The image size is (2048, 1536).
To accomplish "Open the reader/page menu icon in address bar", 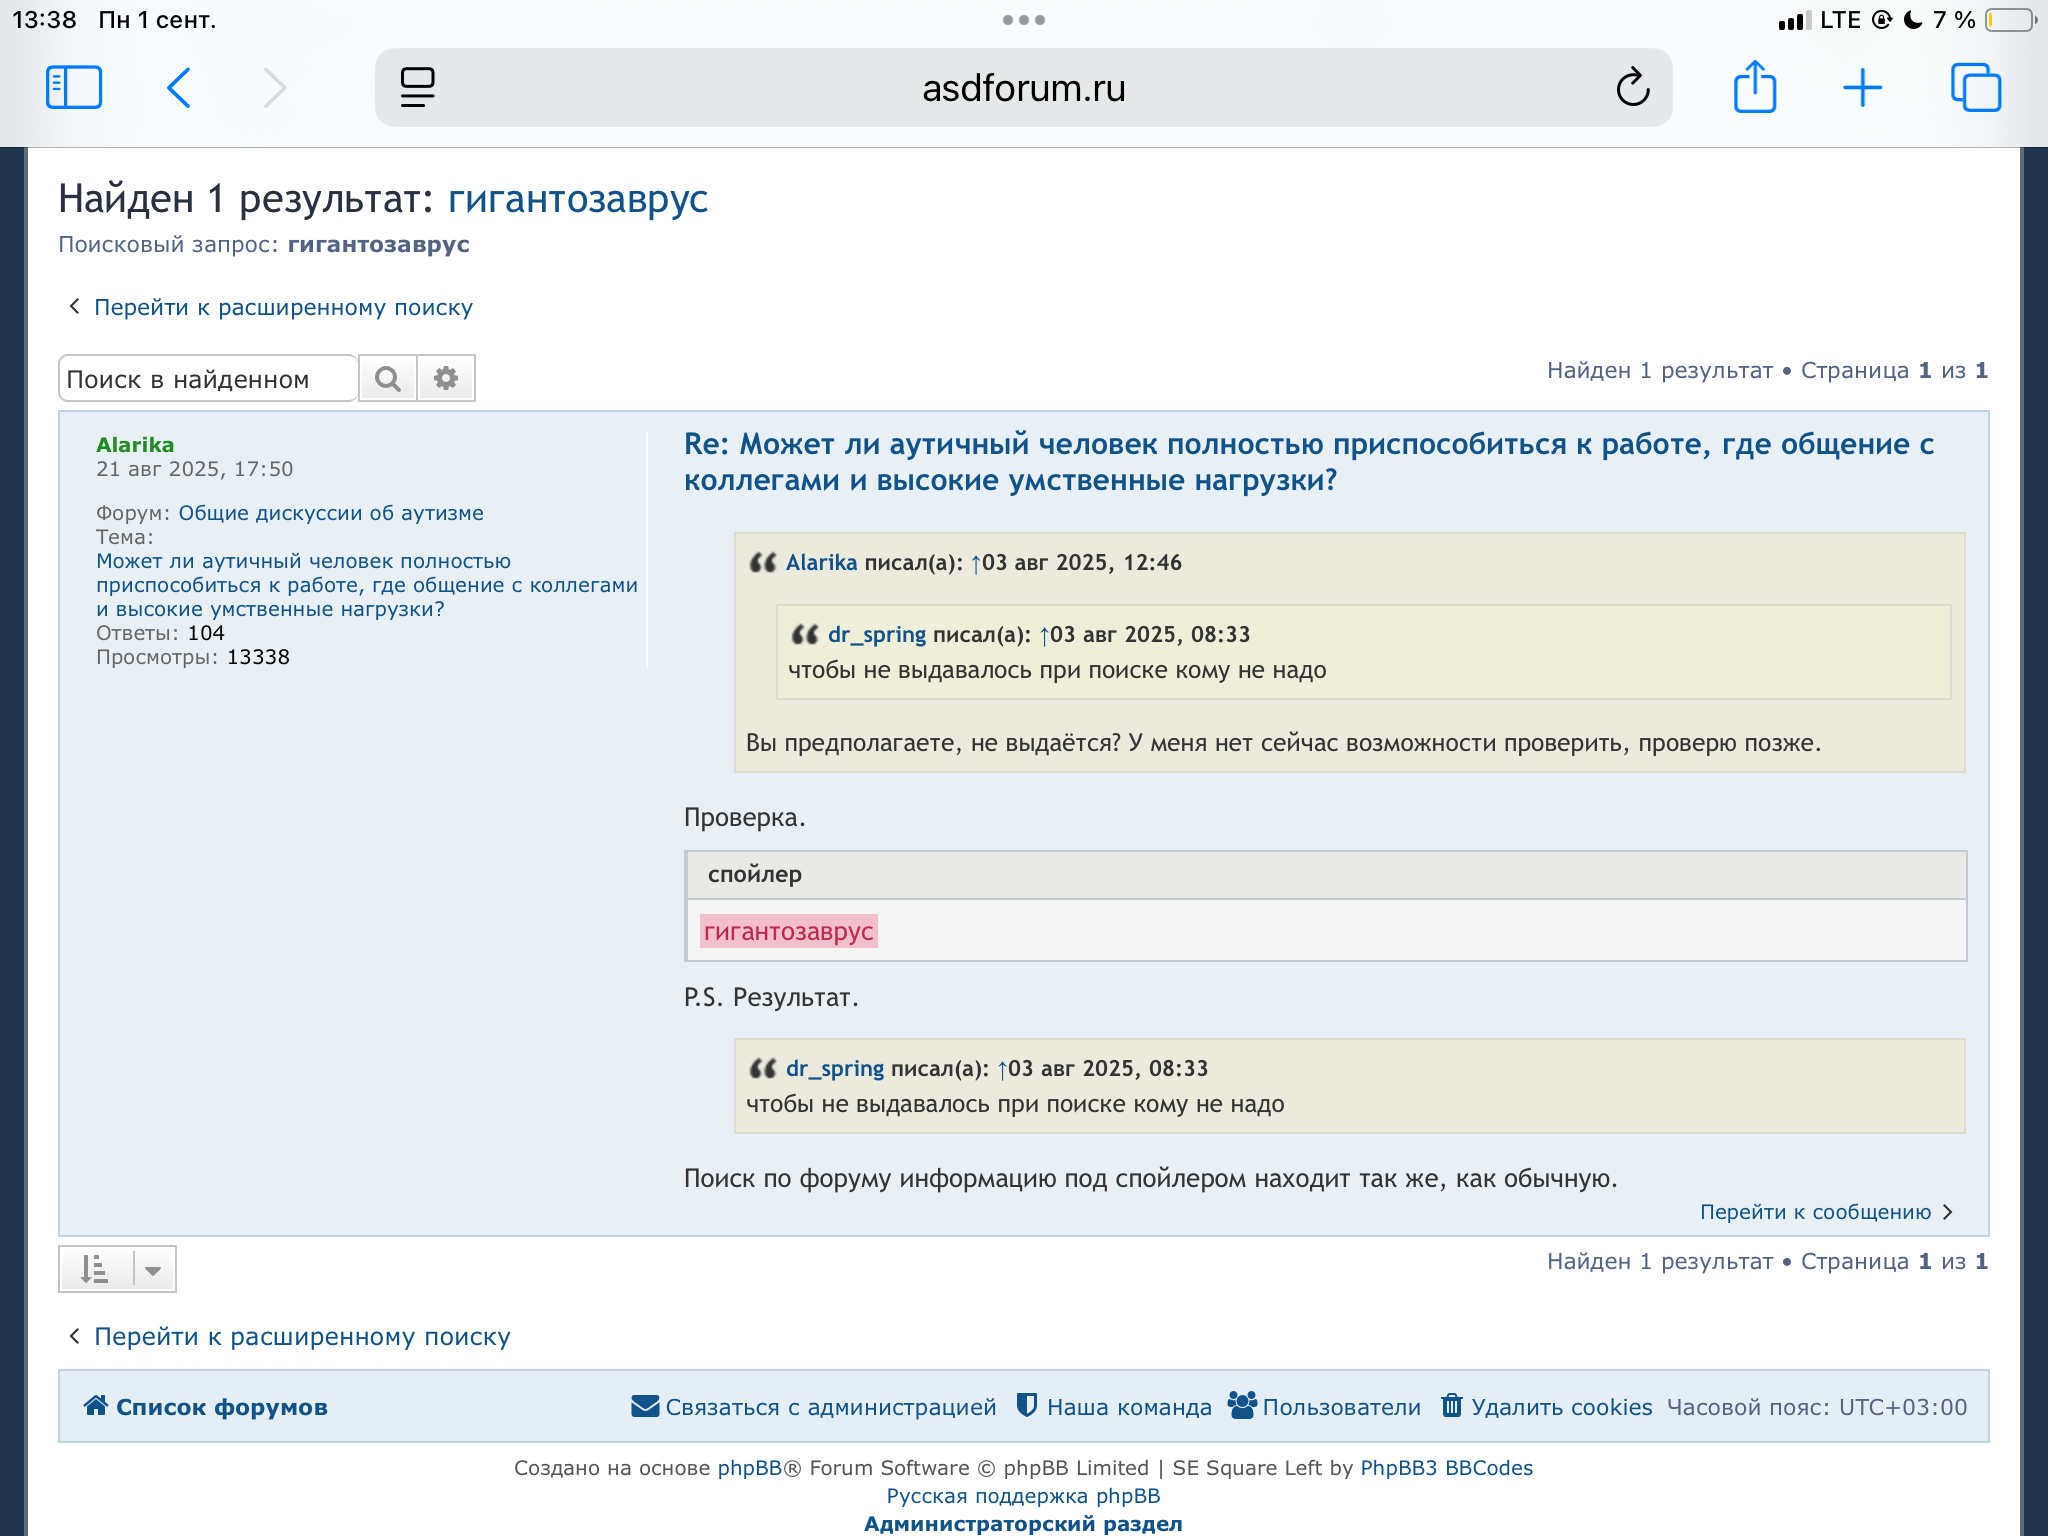I will tap(417, 88).
